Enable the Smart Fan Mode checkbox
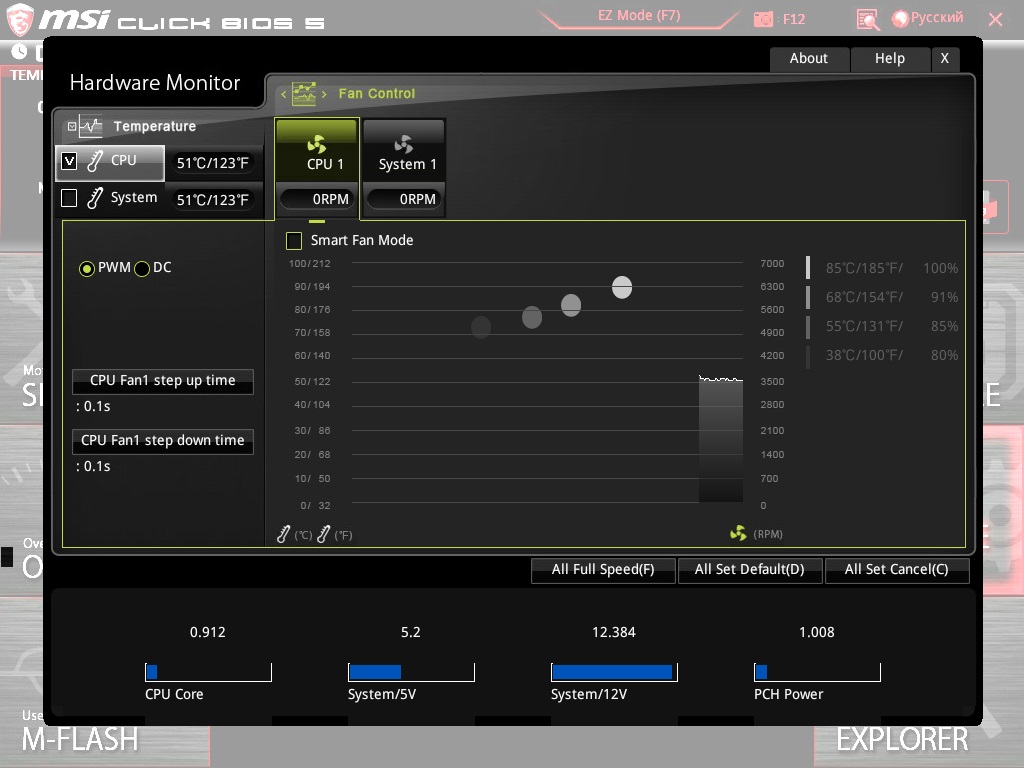This screenshot has height=768, width=1024. (x=294, y=241)
